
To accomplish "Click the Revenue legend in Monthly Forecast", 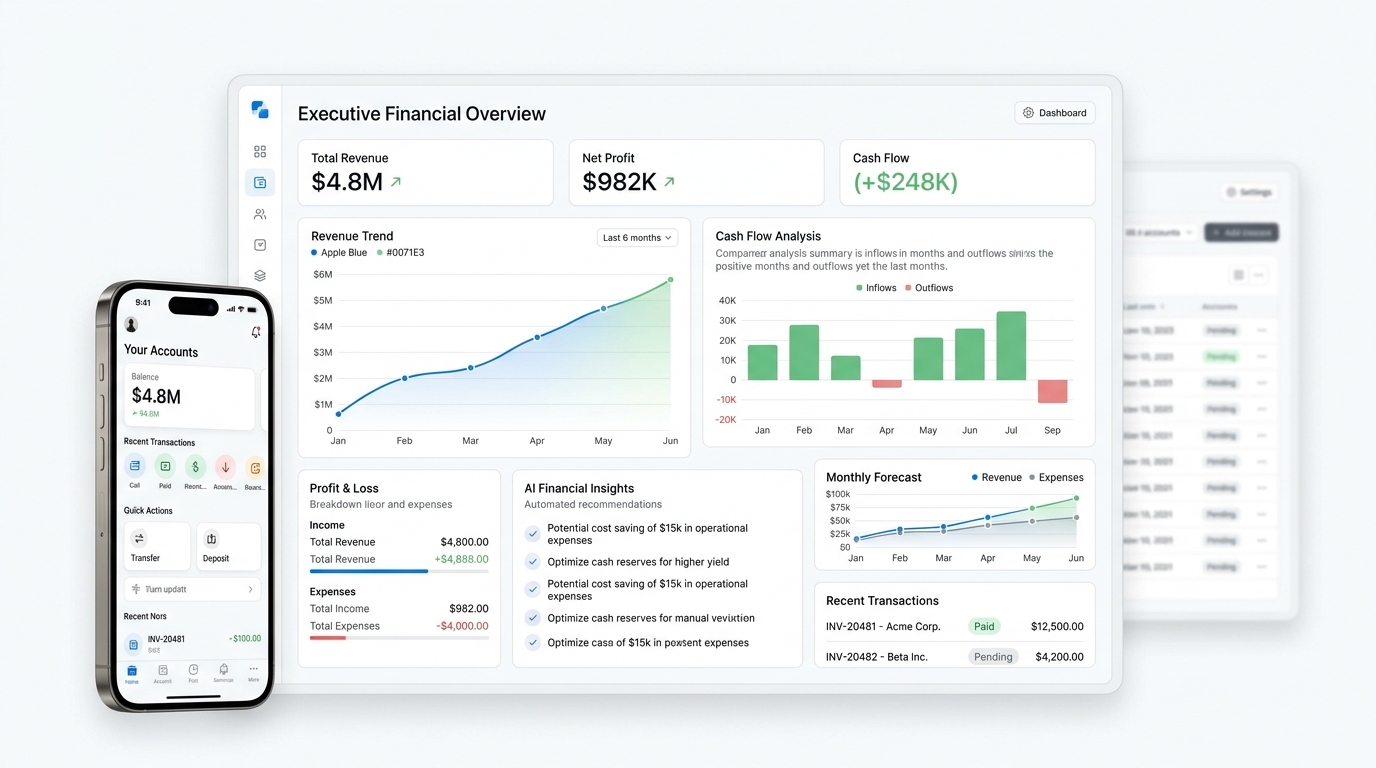I will click(x=997, y=478).
